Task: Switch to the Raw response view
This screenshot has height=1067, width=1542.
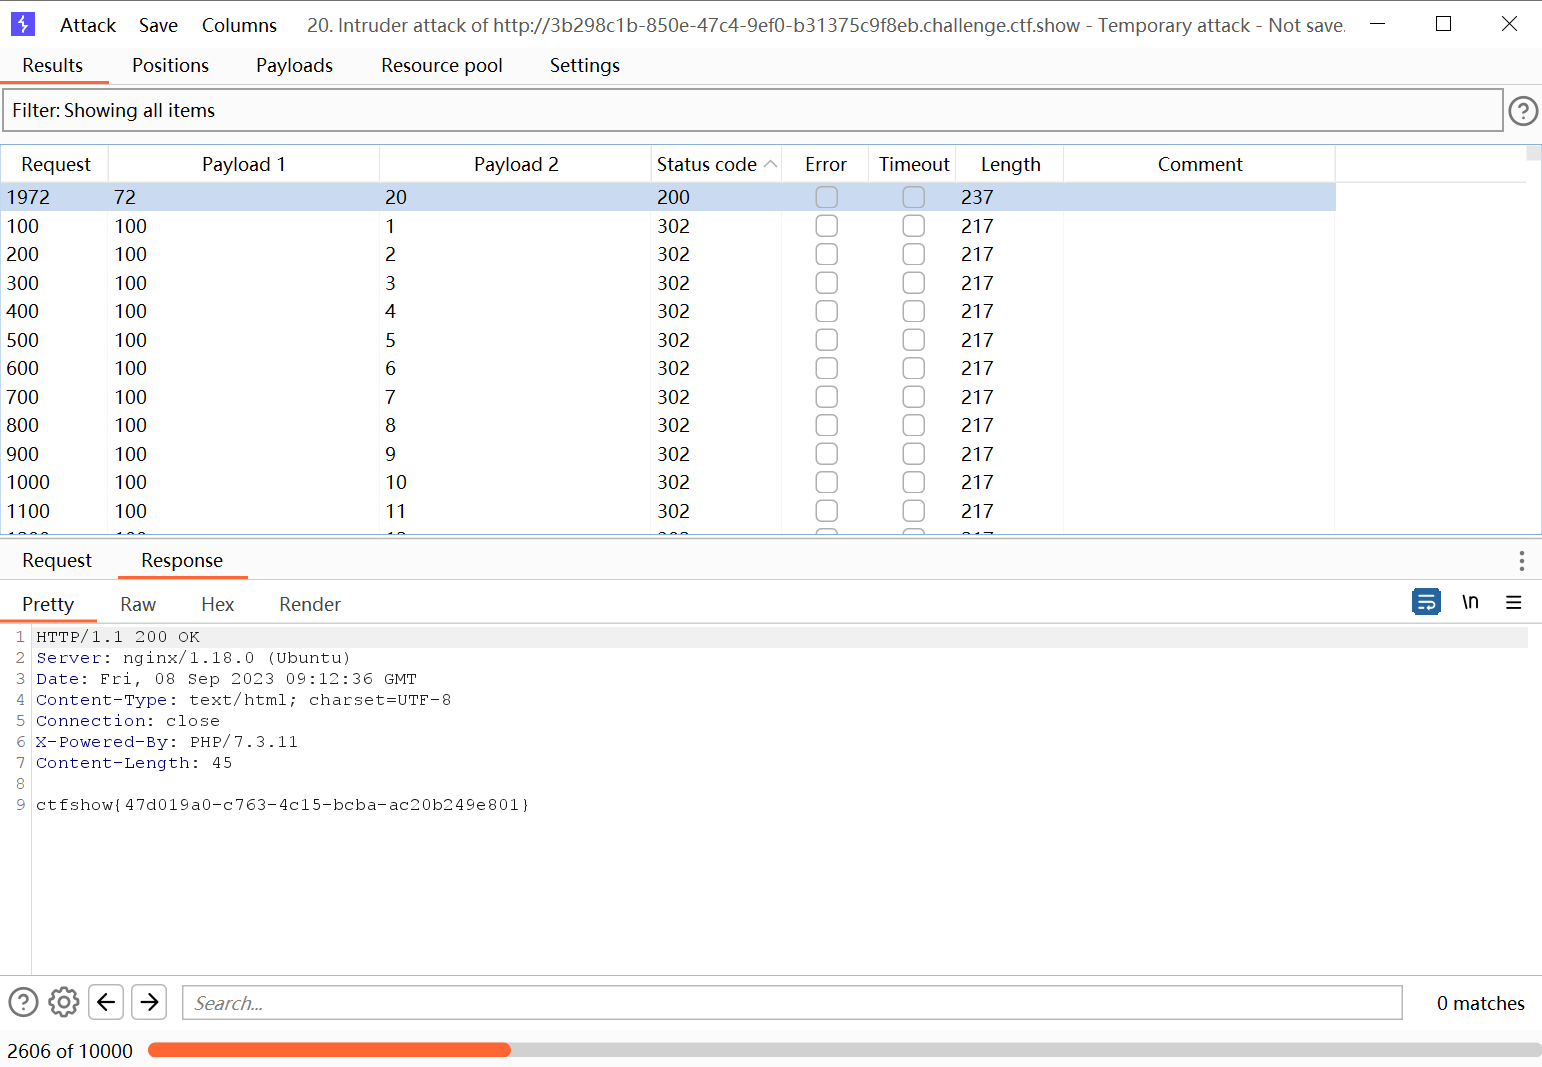Action: point(138,604)
